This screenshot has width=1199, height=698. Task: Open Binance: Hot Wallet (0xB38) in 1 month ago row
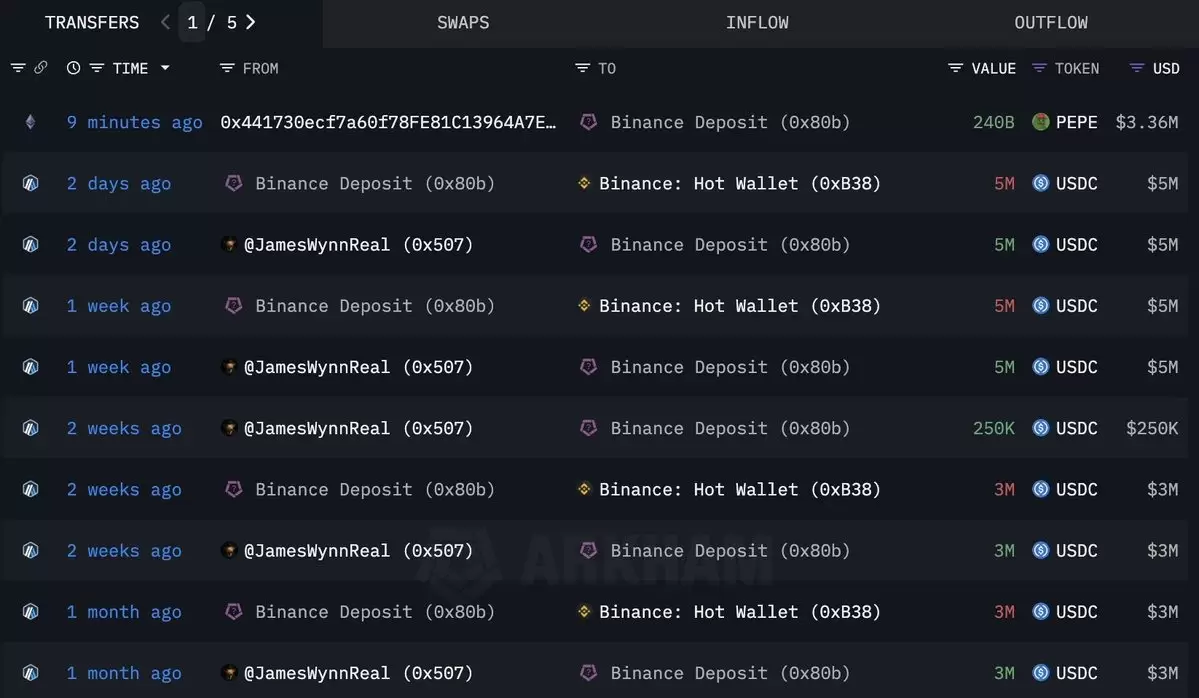(739, 612)
